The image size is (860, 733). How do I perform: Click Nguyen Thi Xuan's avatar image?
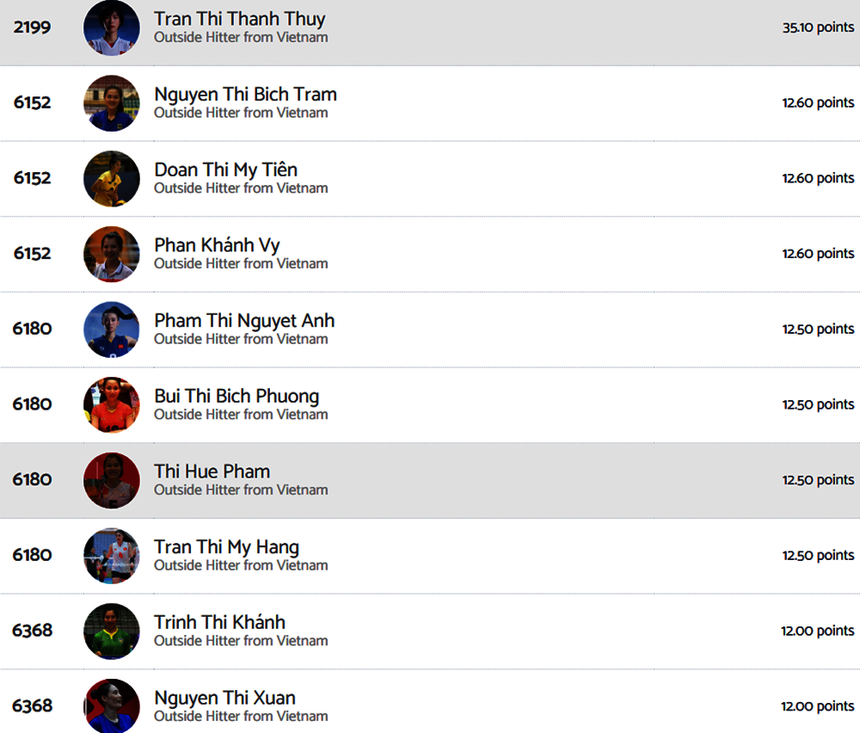click(x=111, y=706)
